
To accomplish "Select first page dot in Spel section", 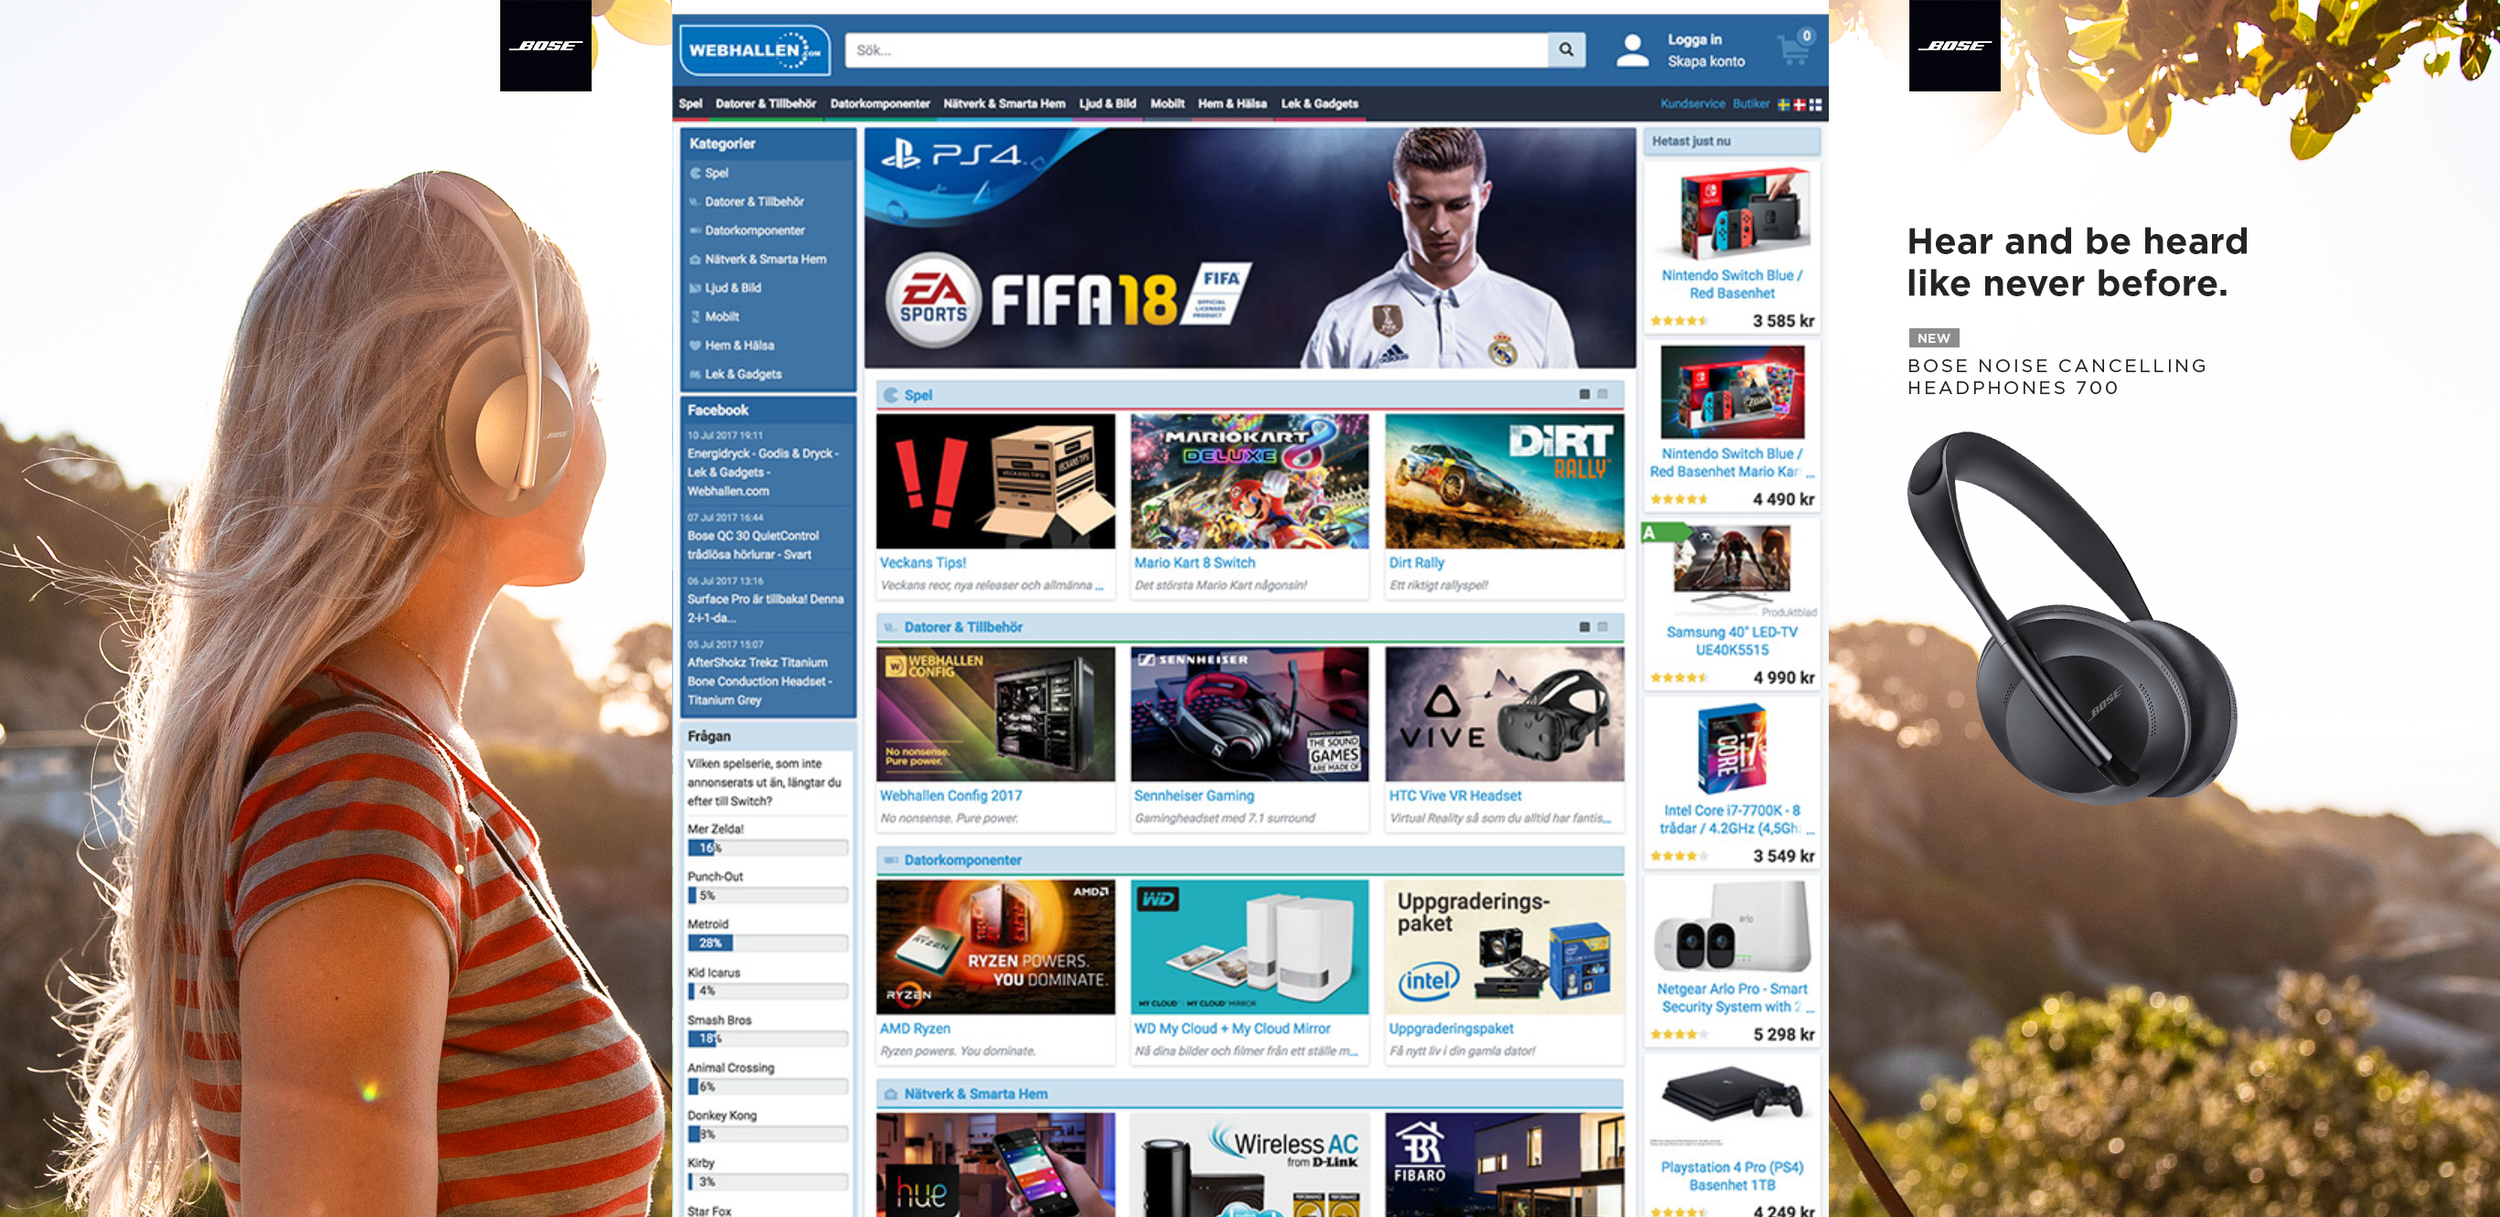I will click(1584, 395).
